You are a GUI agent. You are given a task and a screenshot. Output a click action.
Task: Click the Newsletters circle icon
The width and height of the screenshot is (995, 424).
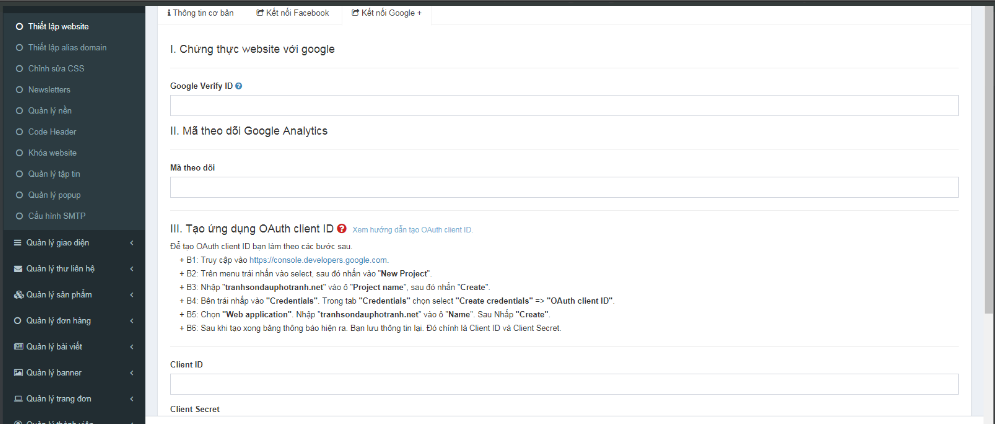[x=19, y=89]
